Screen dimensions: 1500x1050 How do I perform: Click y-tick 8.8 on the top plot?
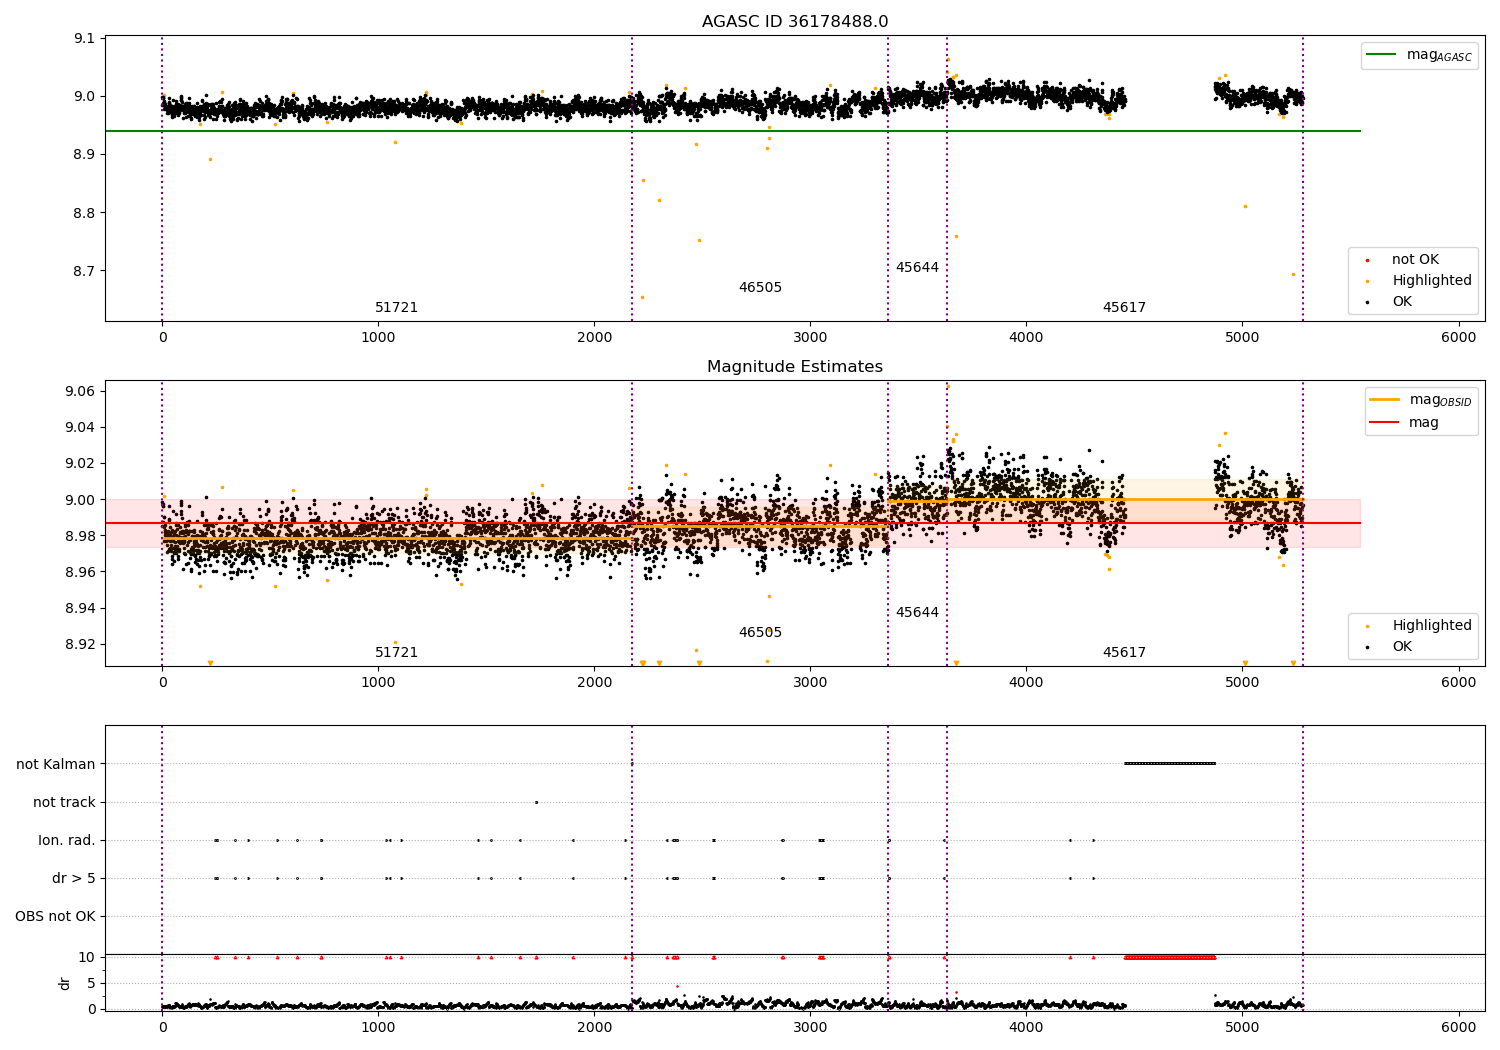(84, 213)
